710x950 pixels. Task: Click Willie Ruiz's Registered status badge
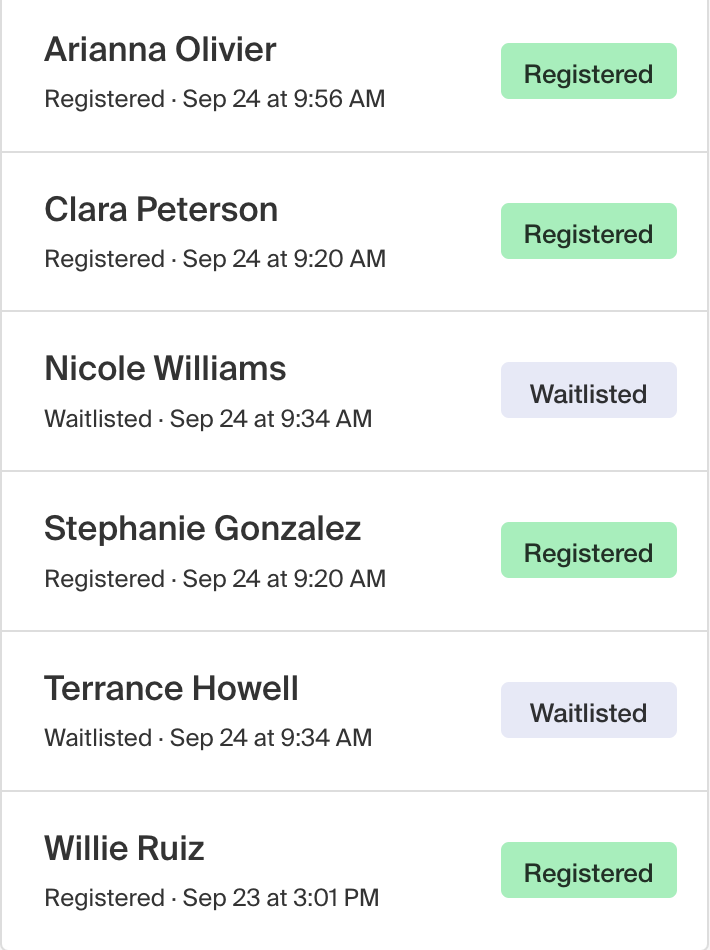coord(589,870)
